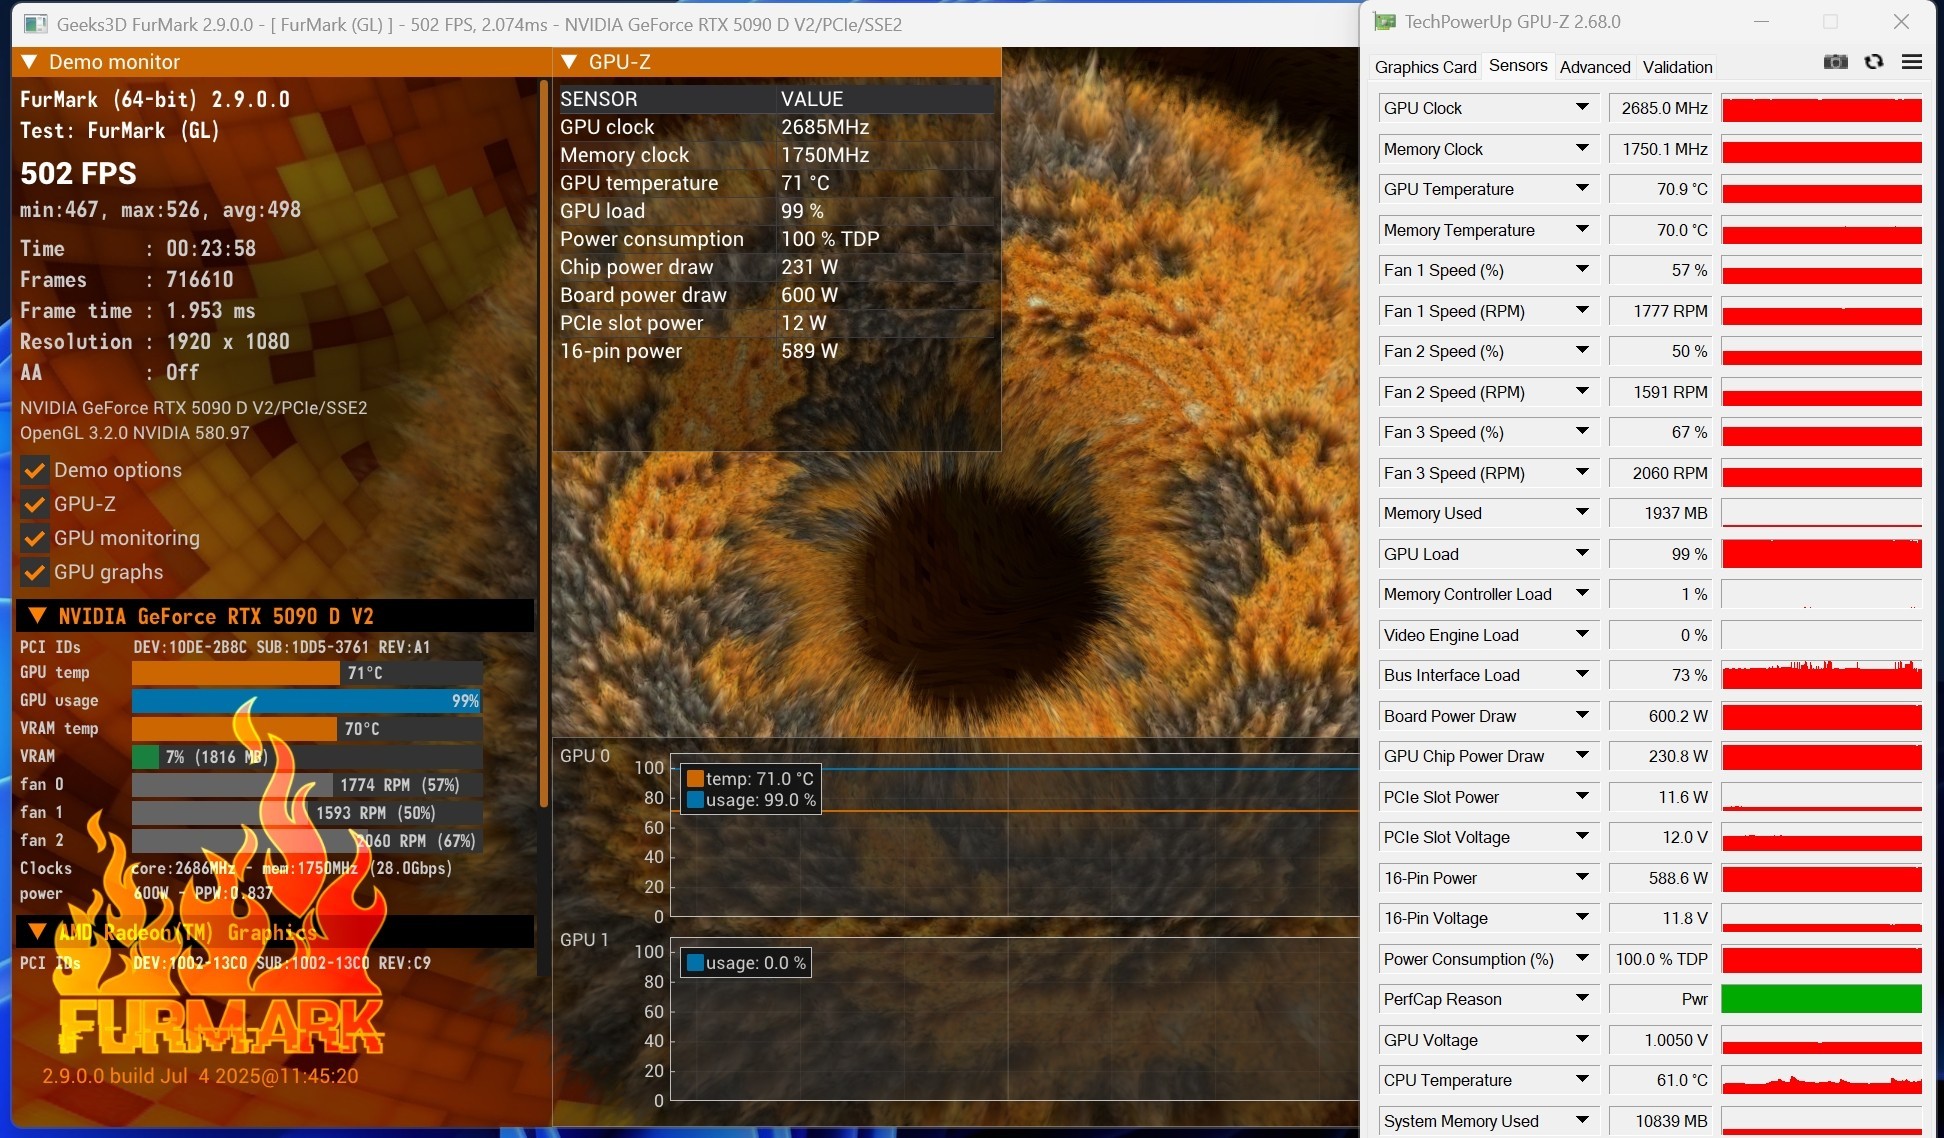Collapse the Demo monitor section triangle

coord(29,61)
